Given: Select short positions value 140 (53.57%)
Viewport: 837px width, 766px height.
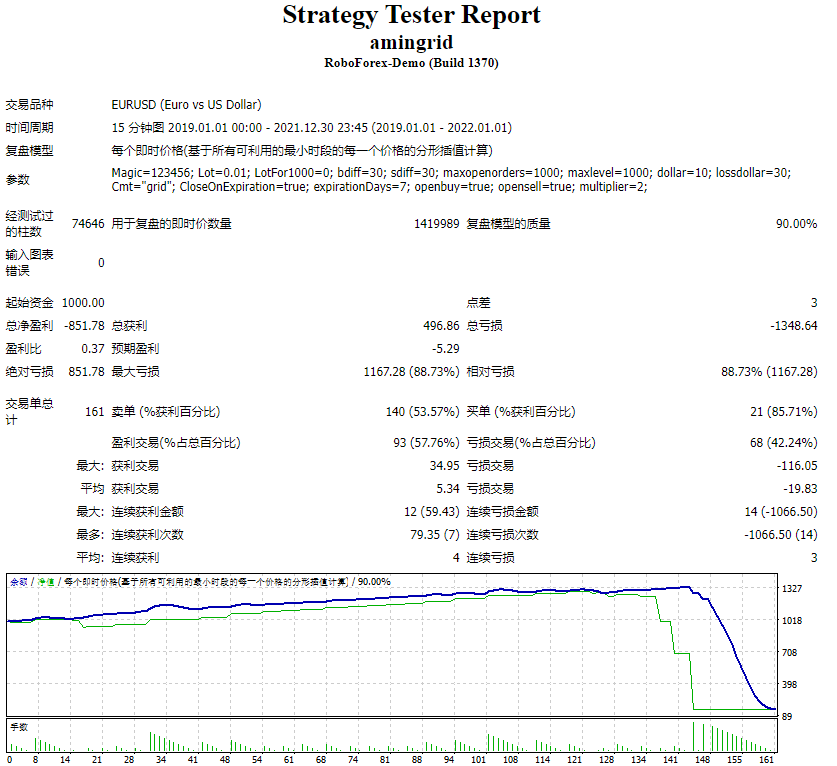Looking at the screenshot, I should click(x=422, y=412).
